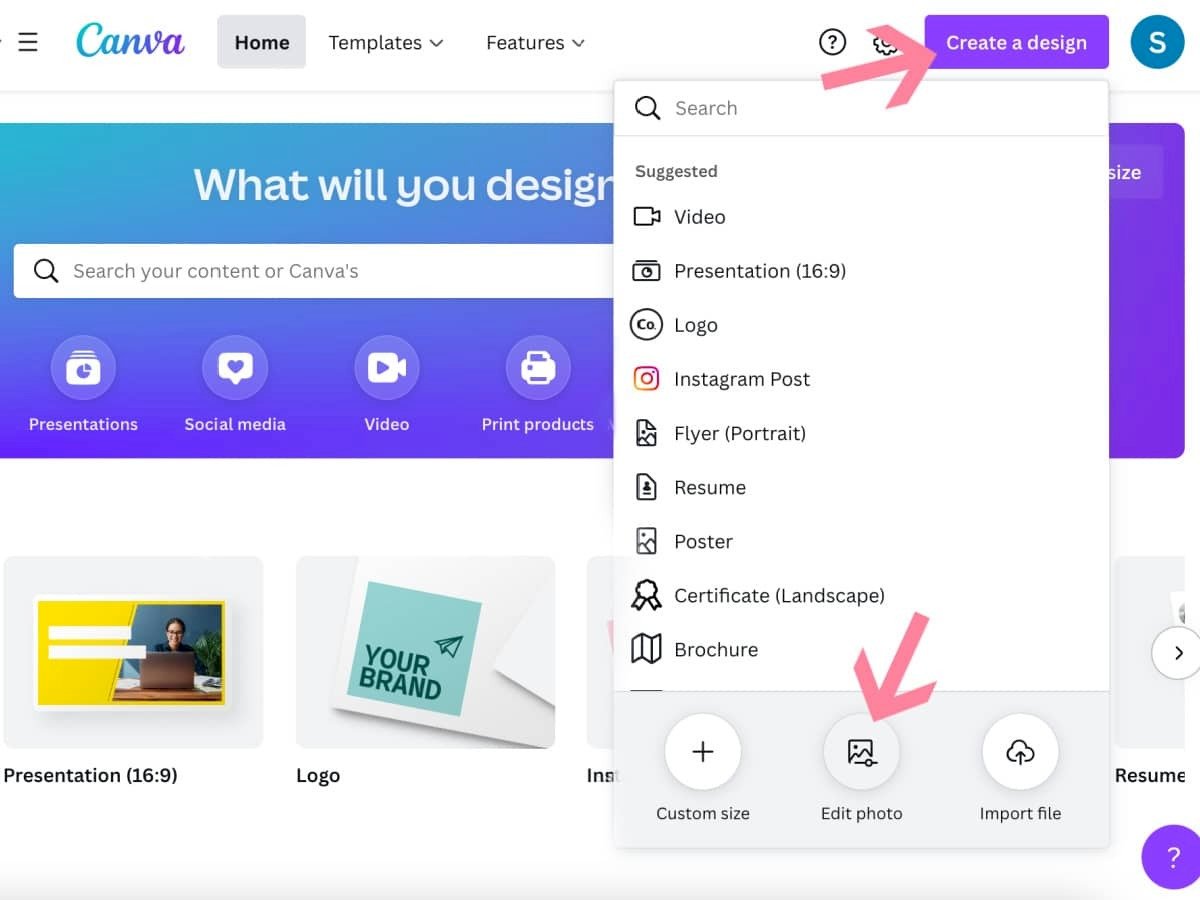Select the Print products category icon
Viewport: 1200px width, 900px height.
(x=537, y=366)
